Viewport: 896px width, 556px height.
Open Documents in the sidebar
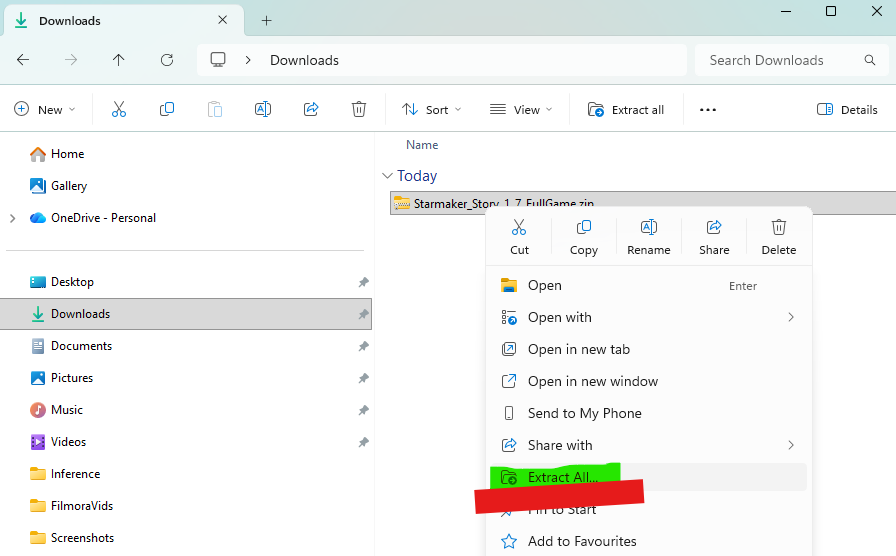pyautogui.click(x=71, y=346)
